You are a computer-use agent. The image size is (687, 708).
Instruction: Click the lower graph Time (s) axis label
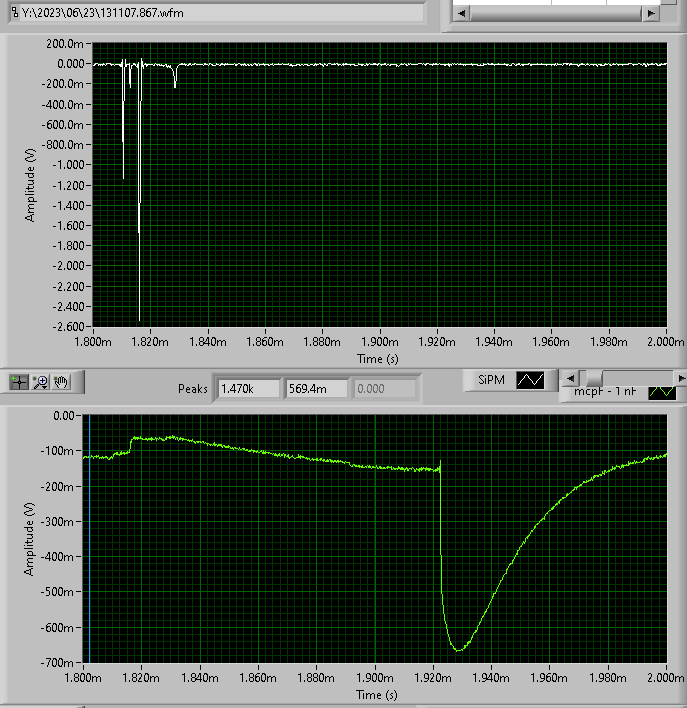[377, 694]
